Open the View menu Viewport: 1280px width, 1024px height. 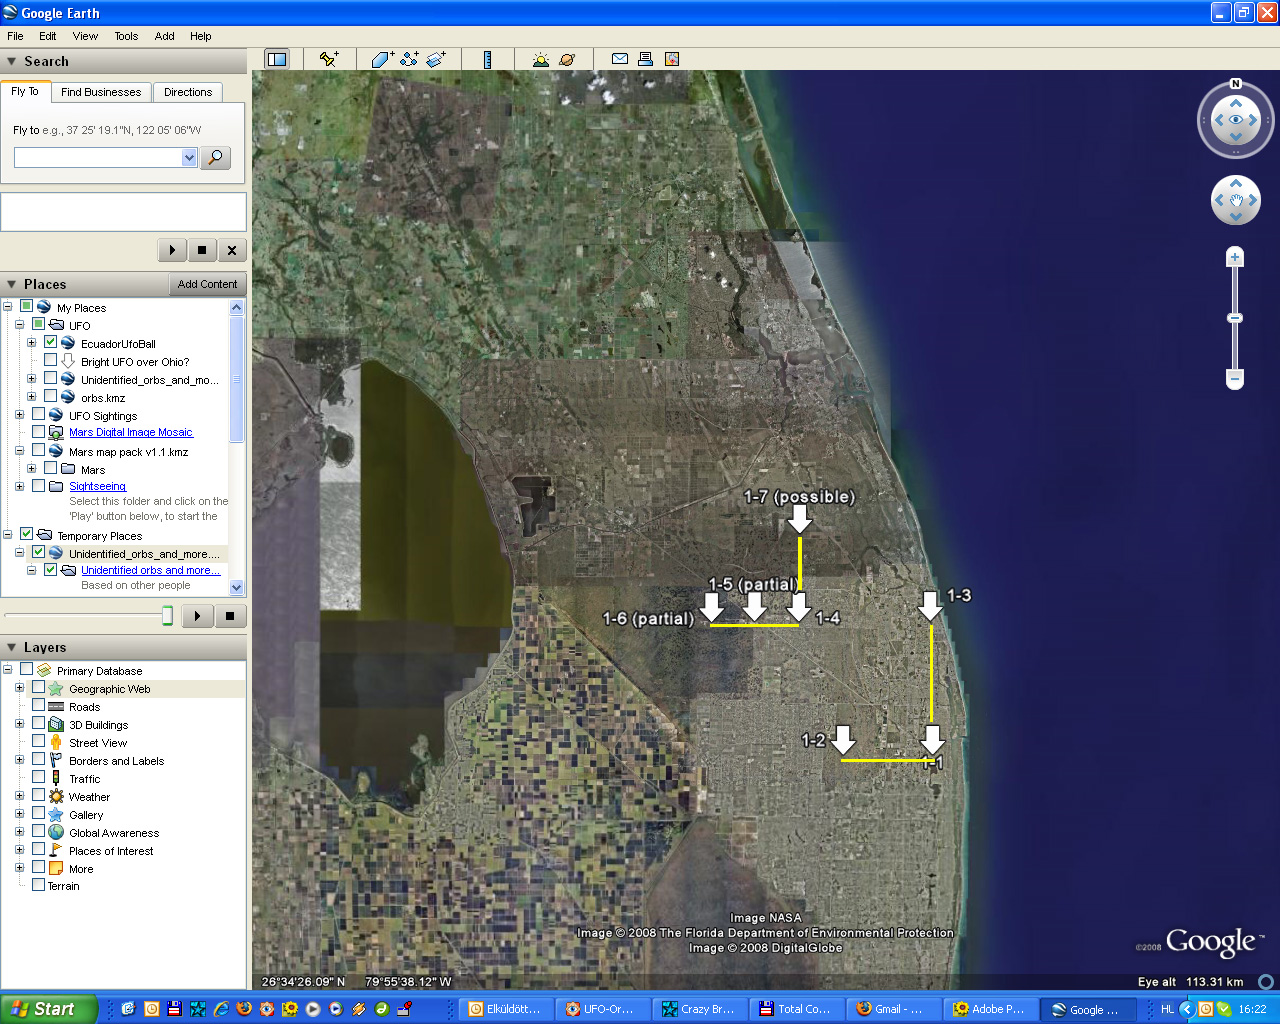point(85,36)
